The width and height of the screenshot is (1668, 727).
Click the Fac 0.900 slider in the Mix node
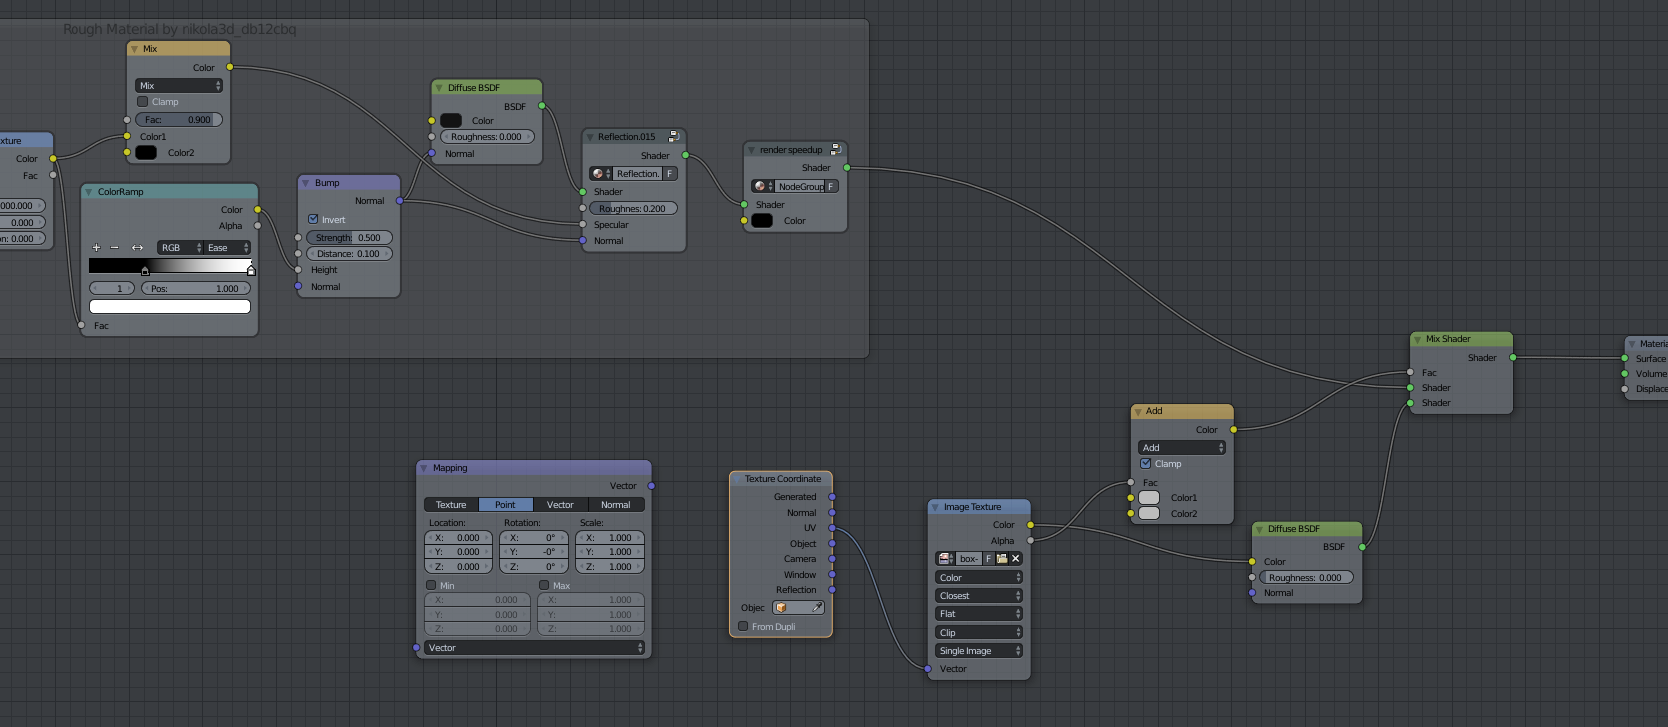179,120
